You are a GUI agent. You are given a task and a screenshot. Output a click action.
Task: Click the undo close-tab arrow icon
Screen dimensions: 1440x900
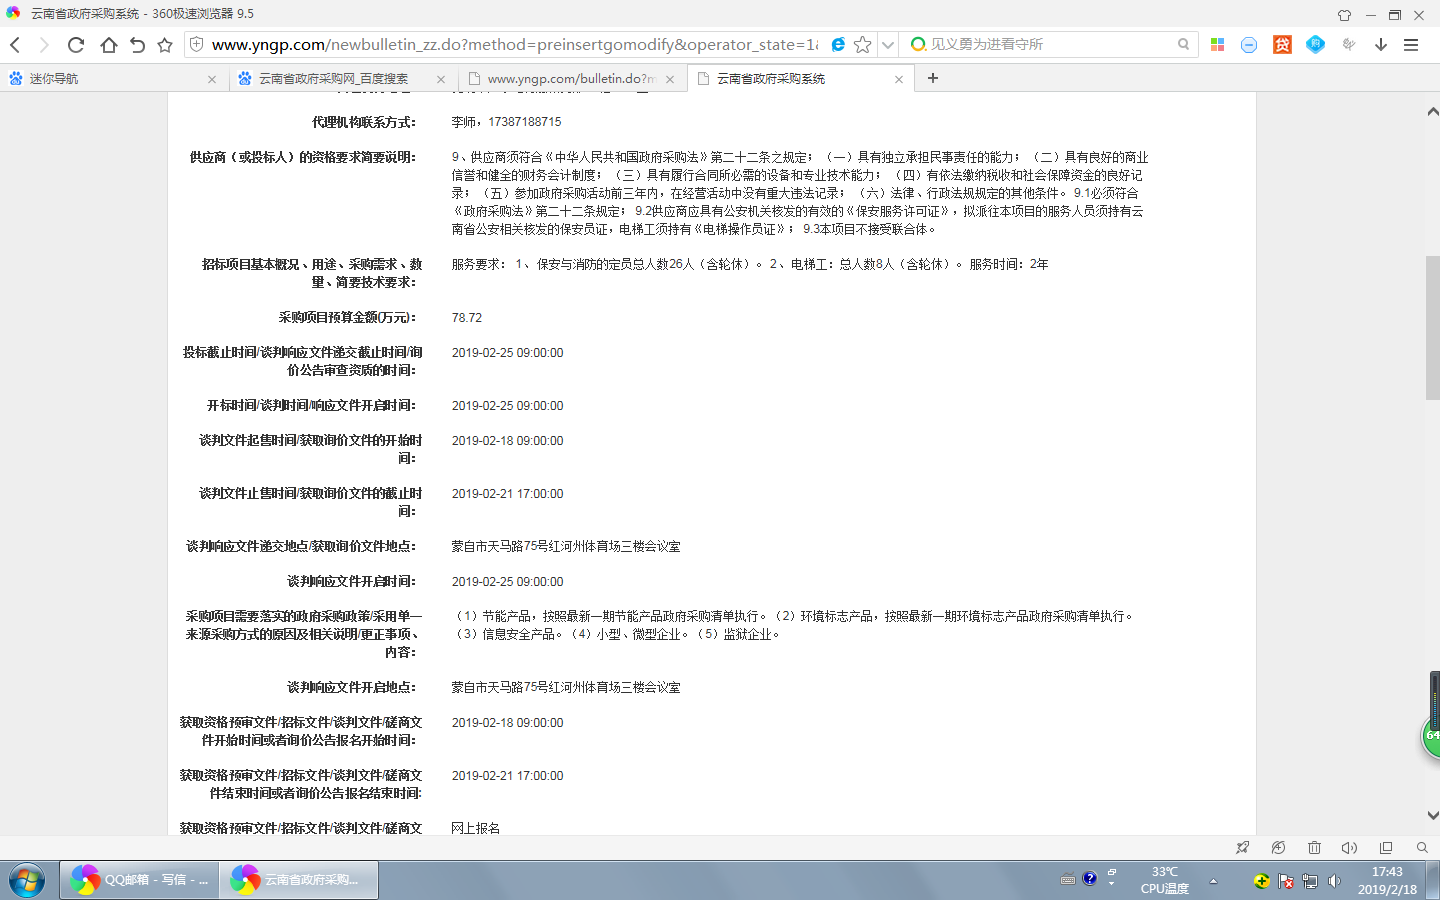(137, 45)
